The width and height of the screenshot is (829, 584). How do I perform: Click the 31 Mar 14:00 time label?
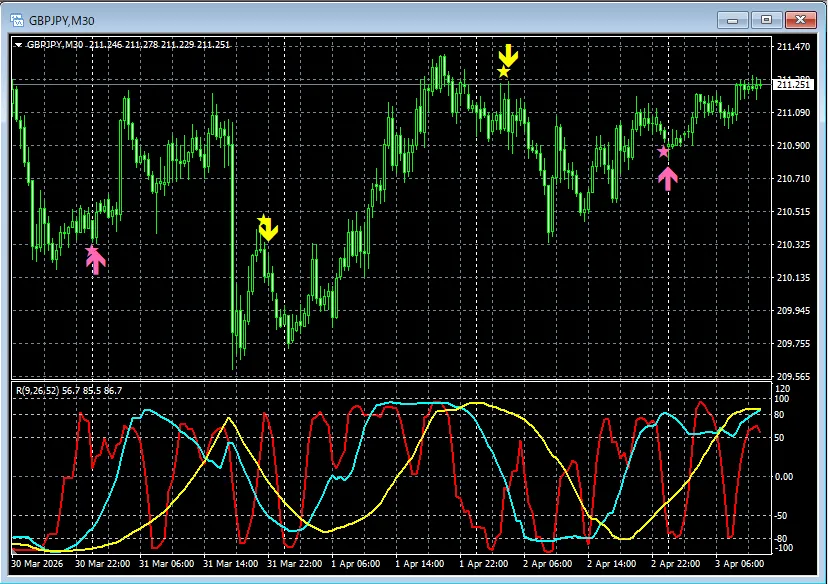pos(231,563)
